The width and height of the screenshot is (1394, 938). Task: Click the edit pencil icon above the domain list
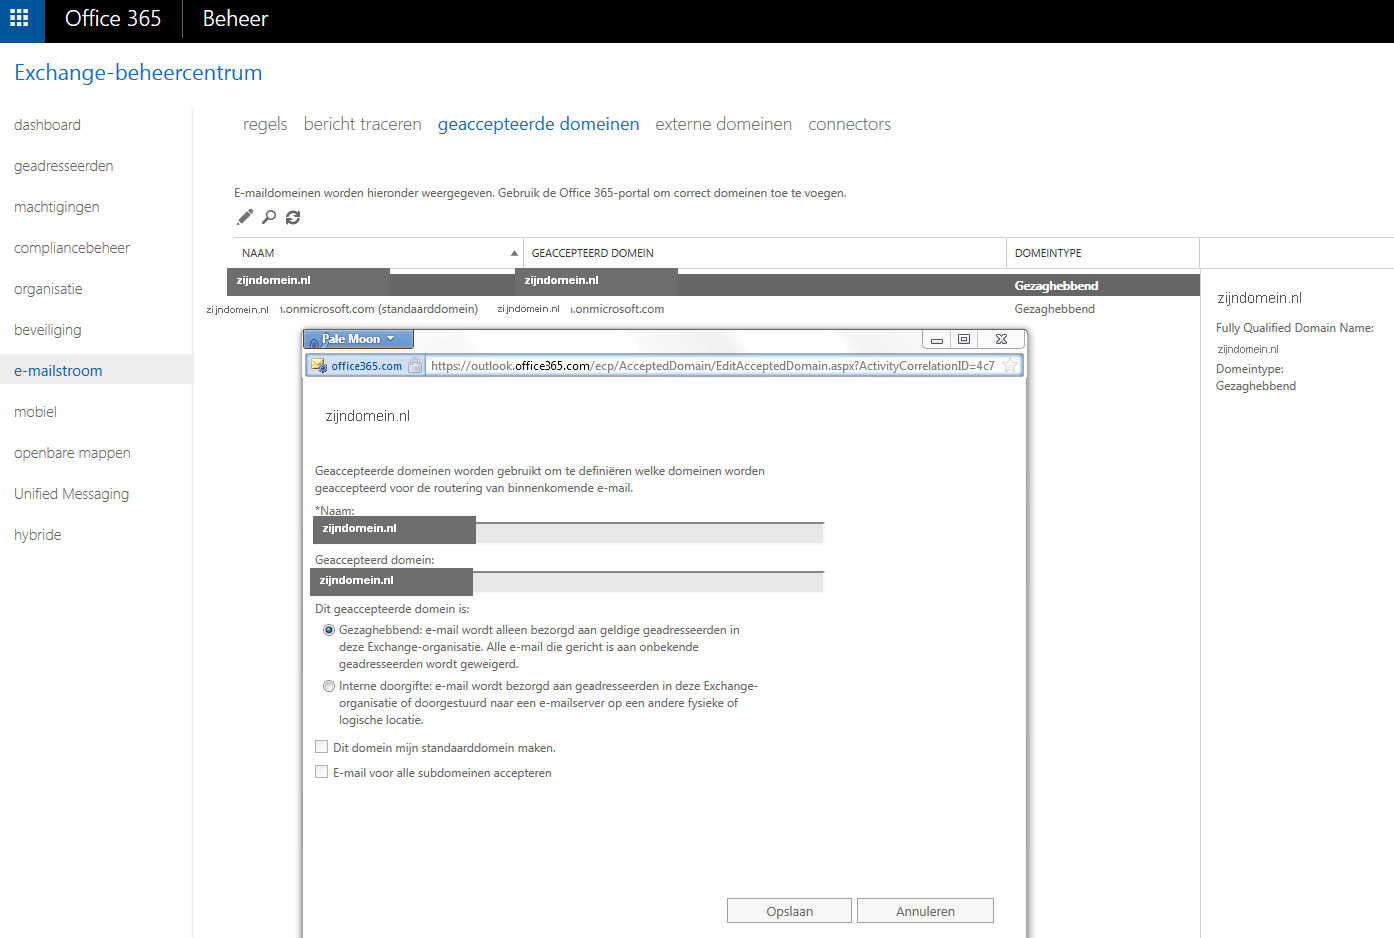tap(245, 217)
